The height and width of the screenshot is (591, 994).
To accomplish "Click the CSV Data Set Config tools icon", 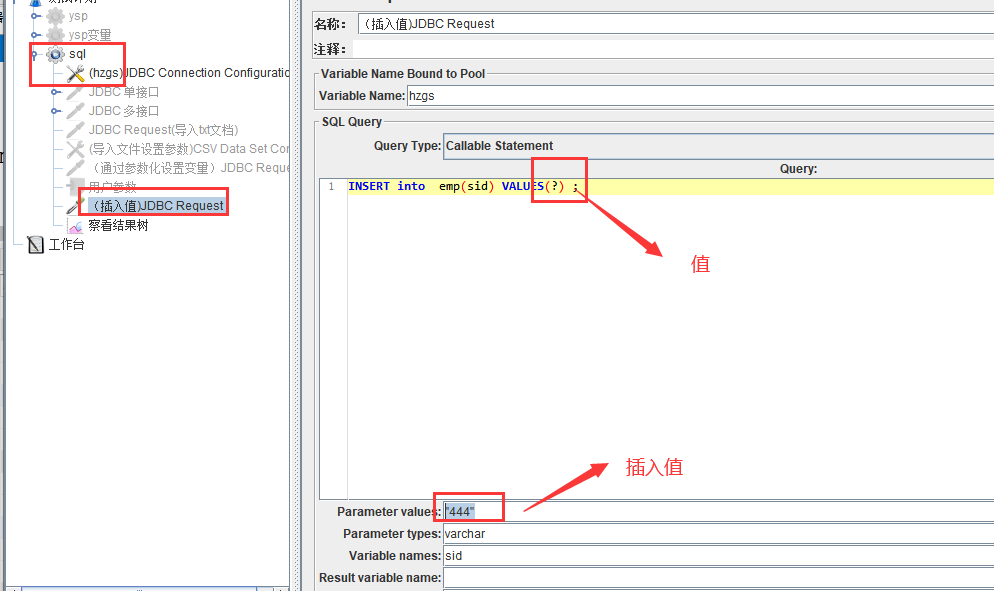I will [x=75, y=149].
